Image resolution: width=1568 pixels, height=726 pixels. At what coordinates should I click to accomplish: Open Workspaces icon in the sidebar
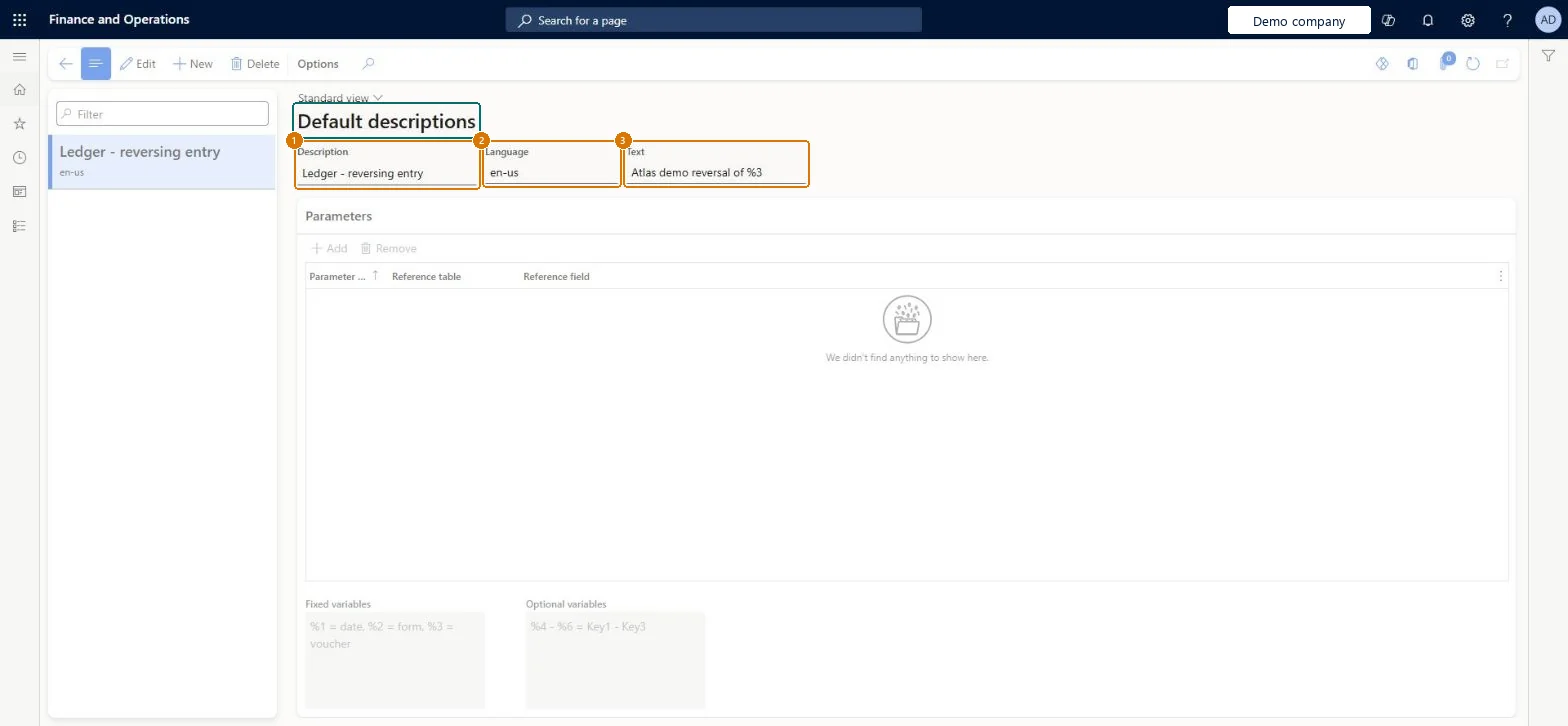(19, 192)
